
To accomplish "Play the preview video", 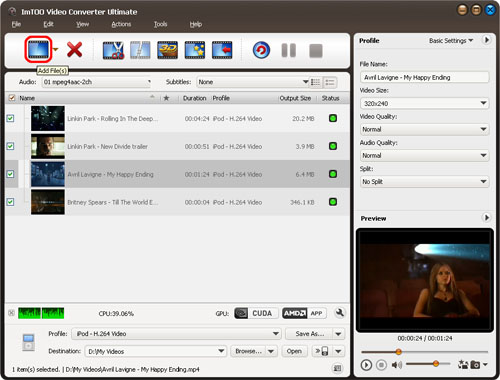I will coord(366,365).
